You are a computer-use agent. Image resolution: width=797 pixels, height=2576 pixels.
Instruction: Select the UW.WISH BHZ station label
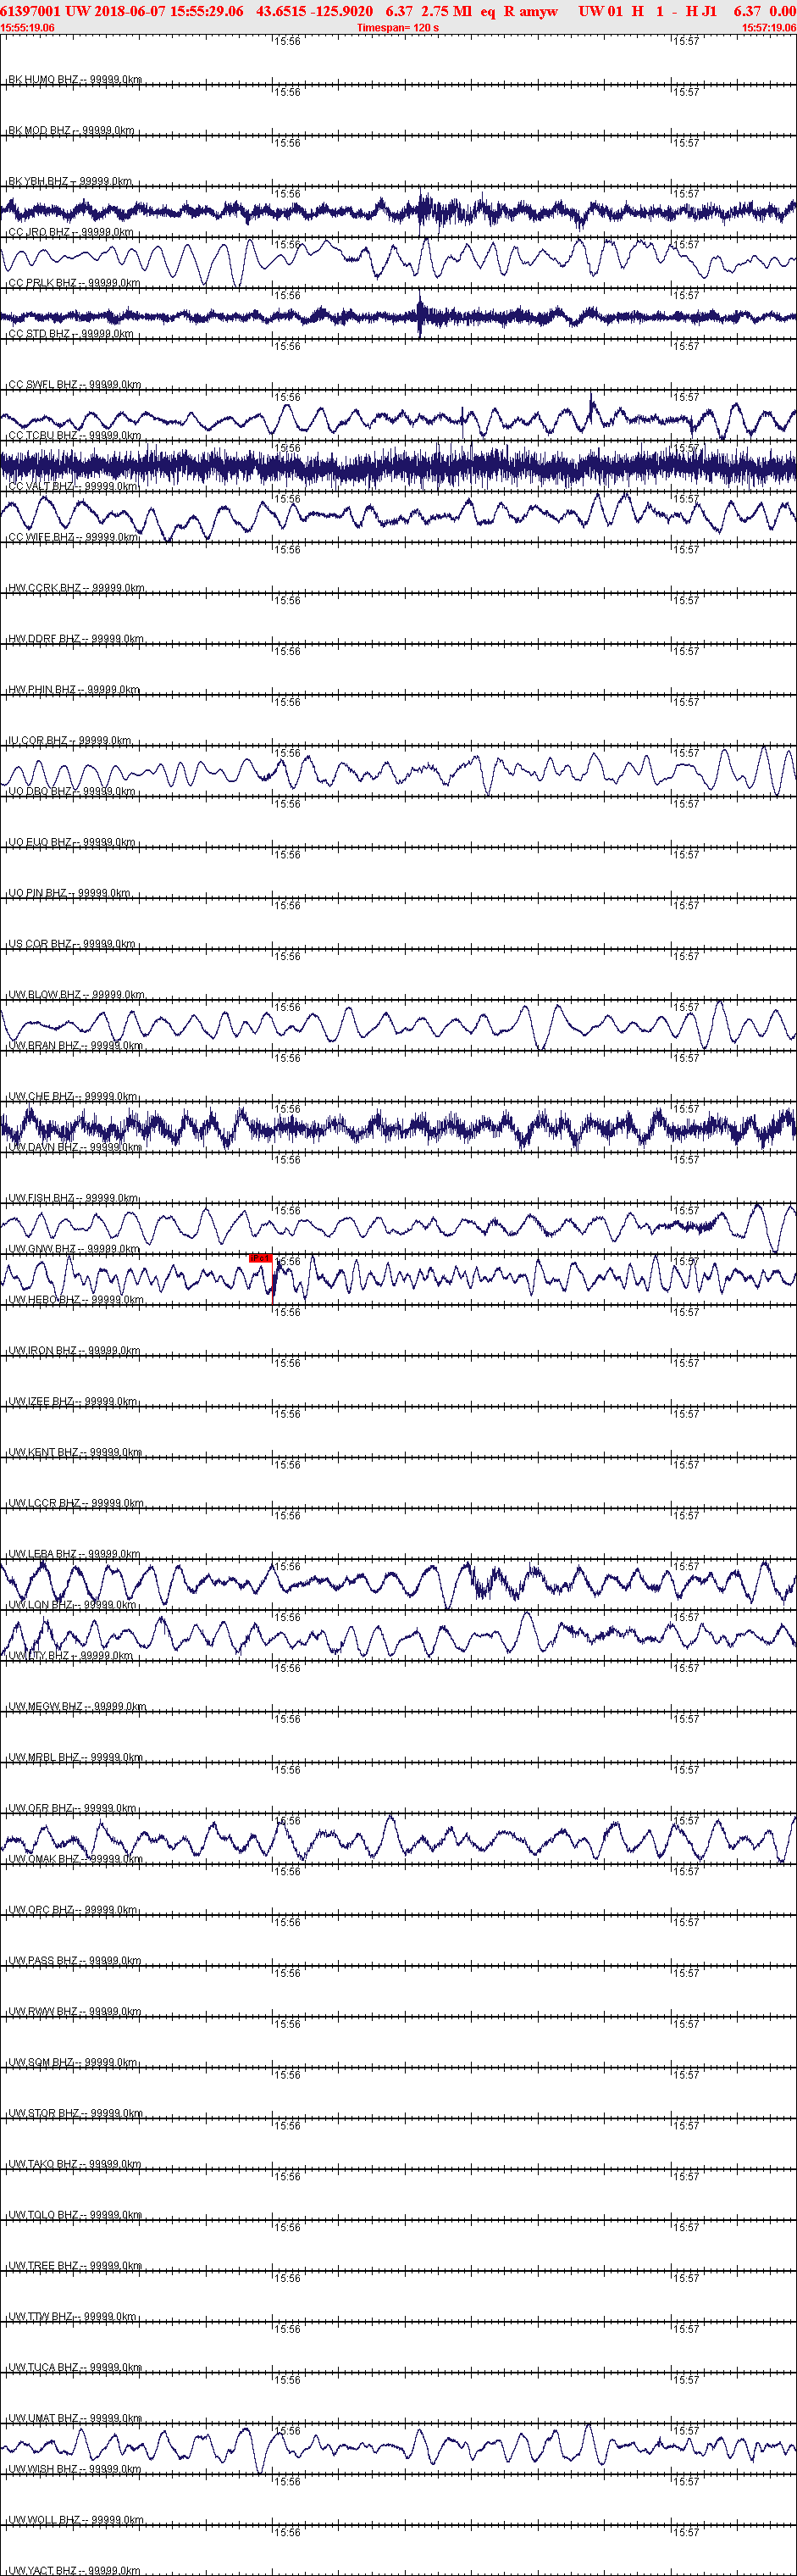74,2470
